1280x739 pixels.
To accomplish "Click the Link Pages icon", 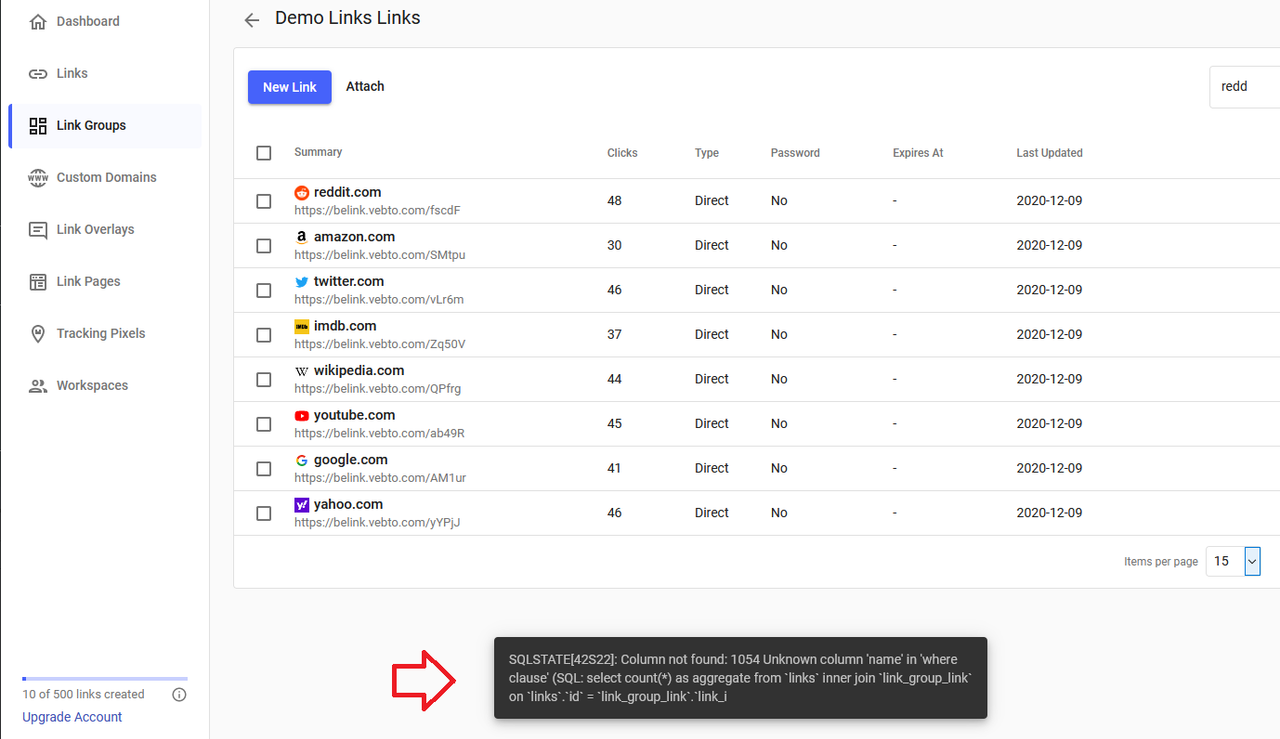I will point(38,281).
